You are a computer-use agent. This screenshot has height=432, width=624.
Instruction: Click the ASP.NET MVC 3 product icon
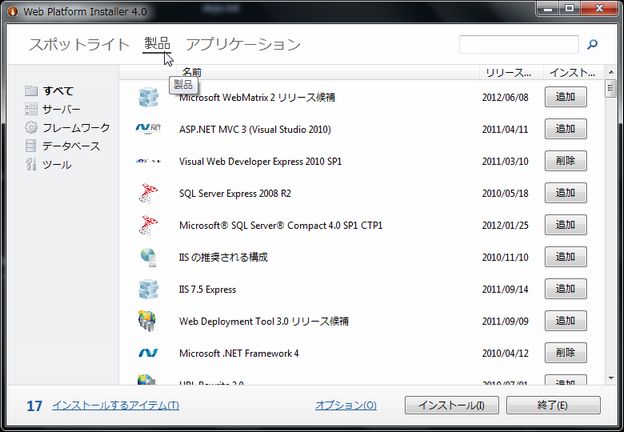[148, 129]
